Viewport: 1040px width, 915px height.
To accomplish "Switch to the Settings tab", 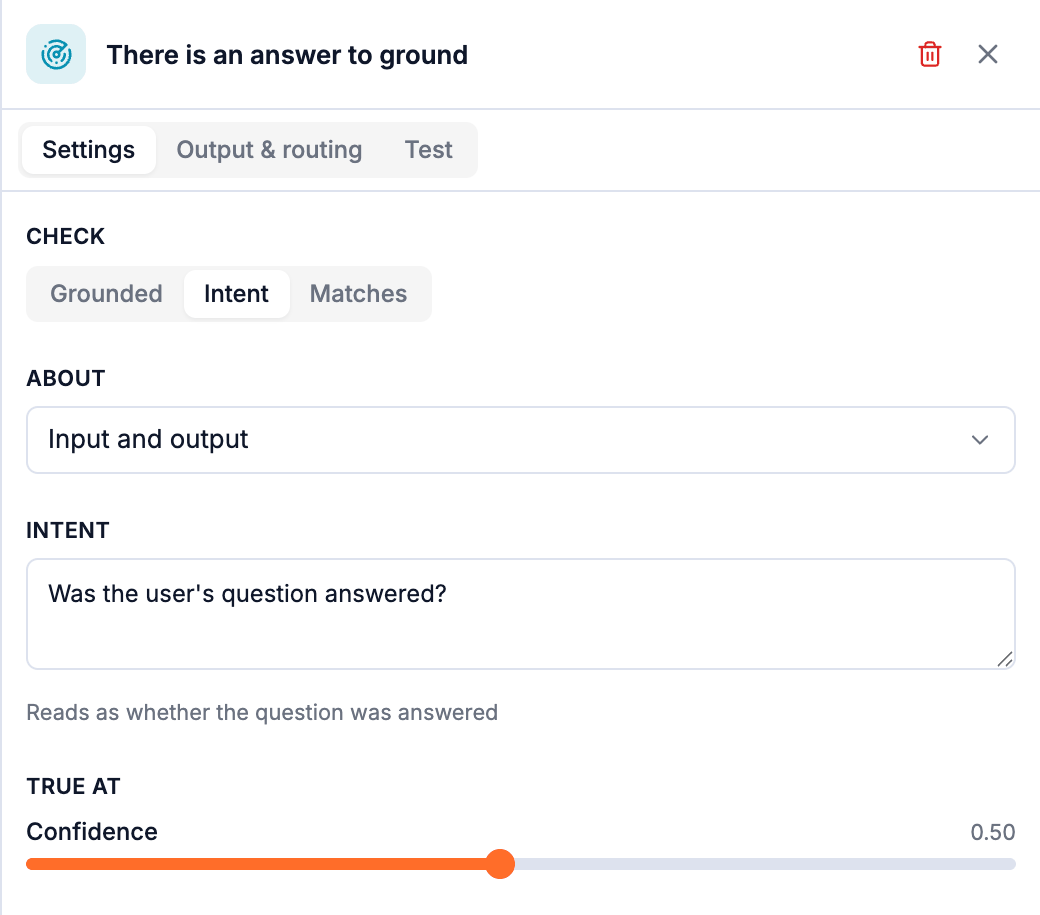I will tap(89, 150).
